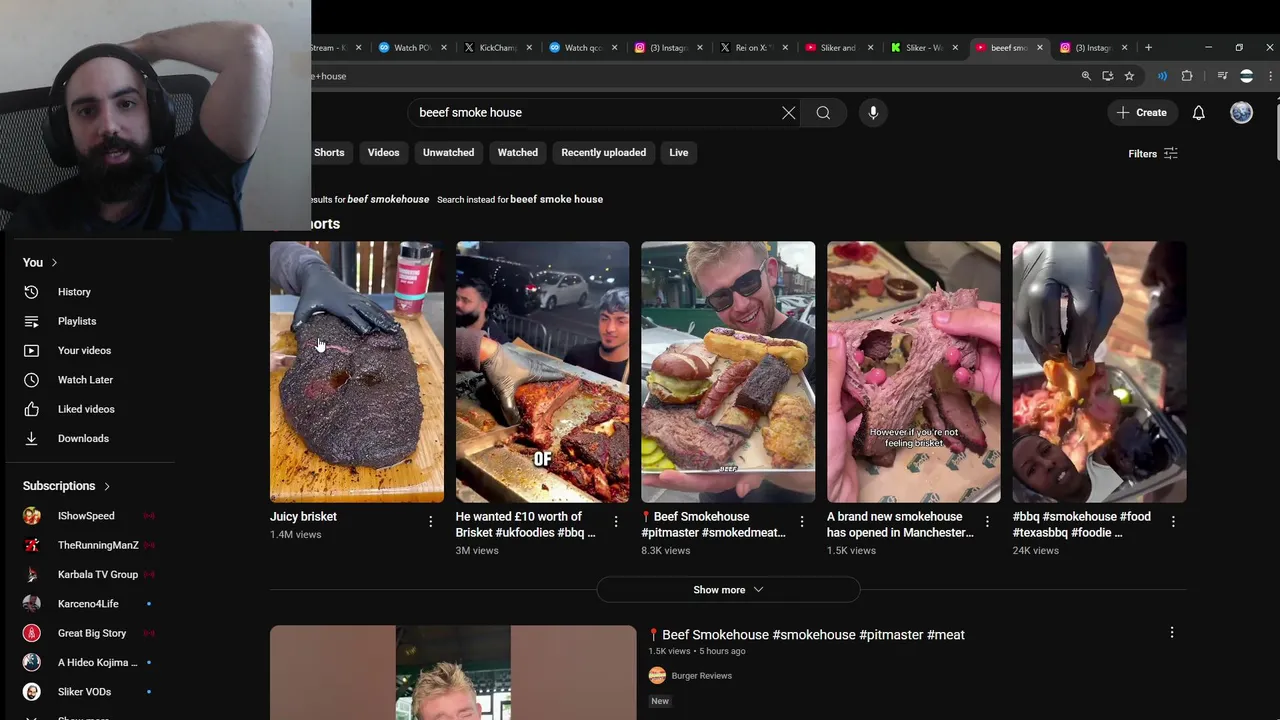Select the Recently uploaded filter chip
The height and width of the screenshot is (720, 1280).
point(603,153)
